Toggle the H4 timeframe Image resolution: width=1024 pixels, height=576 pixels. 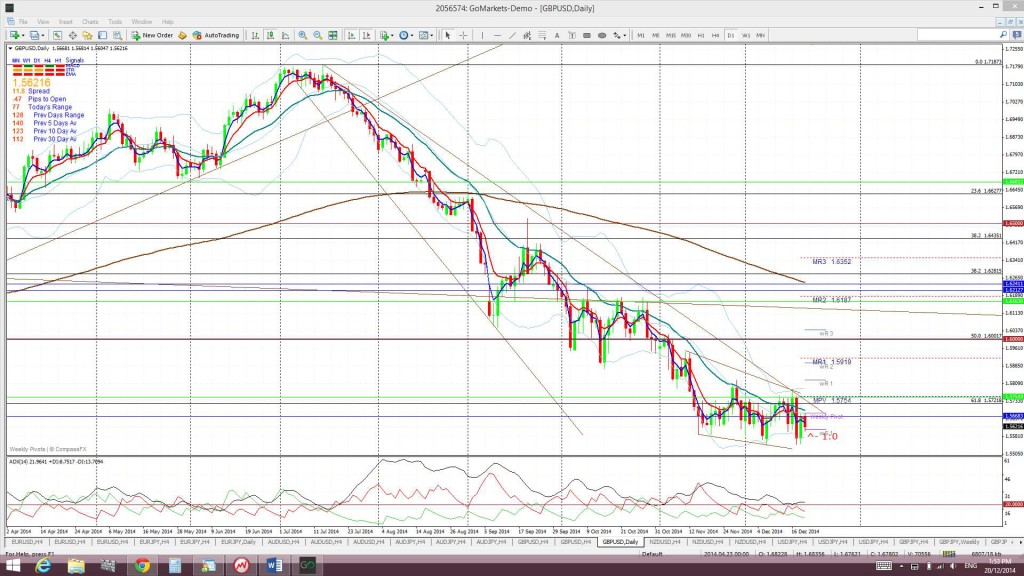coord(716,35)
